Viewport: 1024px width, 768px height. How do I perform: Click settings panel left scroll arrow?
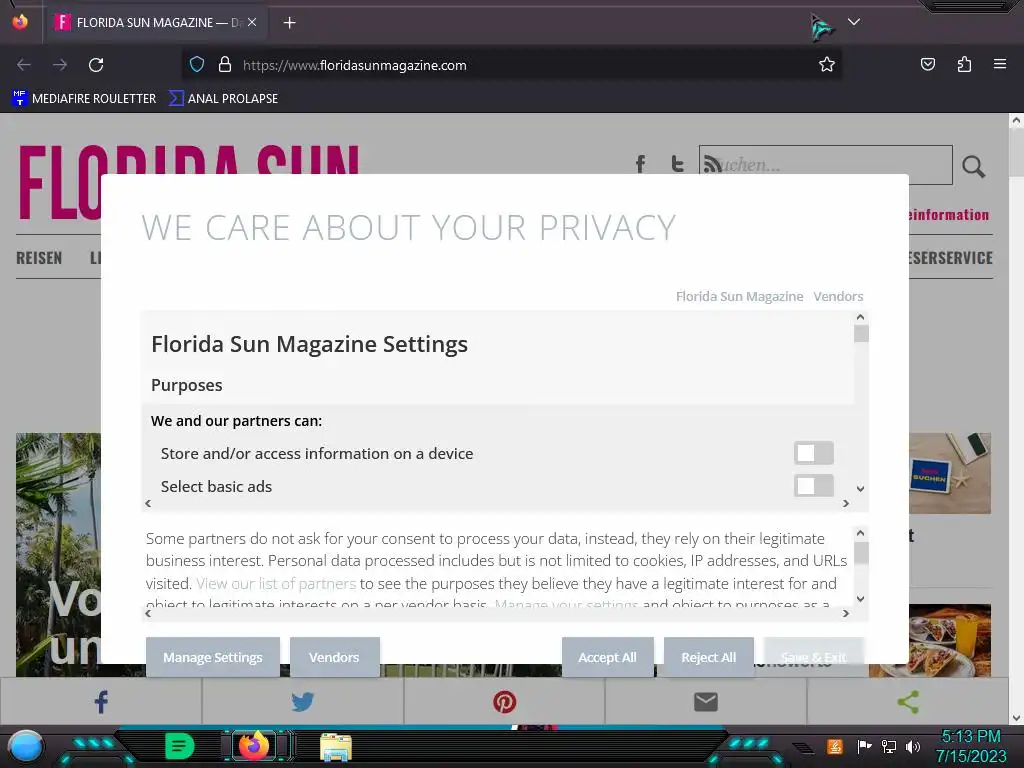pyautogui.click(x=148, y=504)
